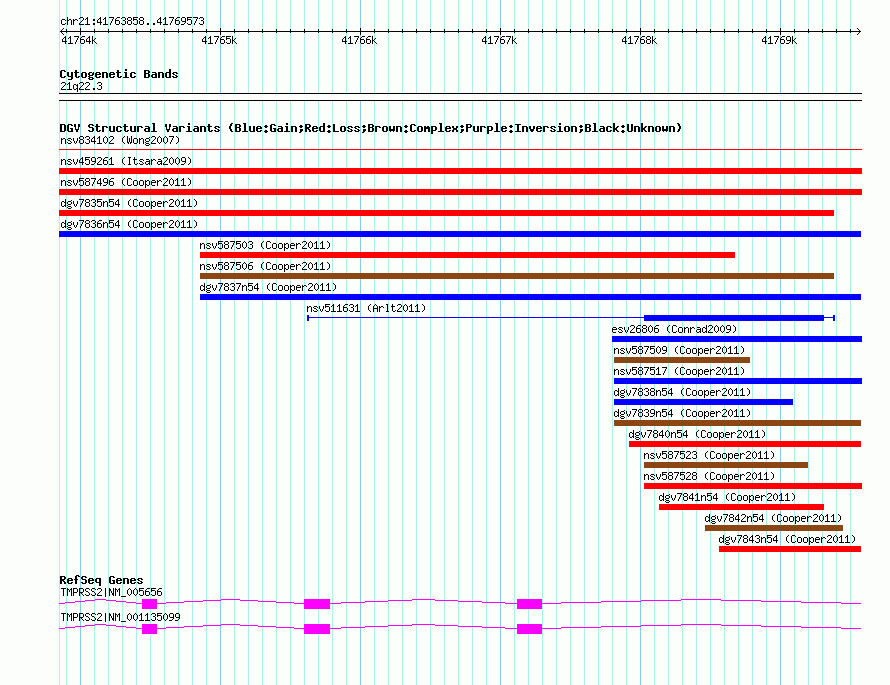Click the 41766k ruler tick label
The height and width of the screenshot is (685, 890).
pos(359,40)
